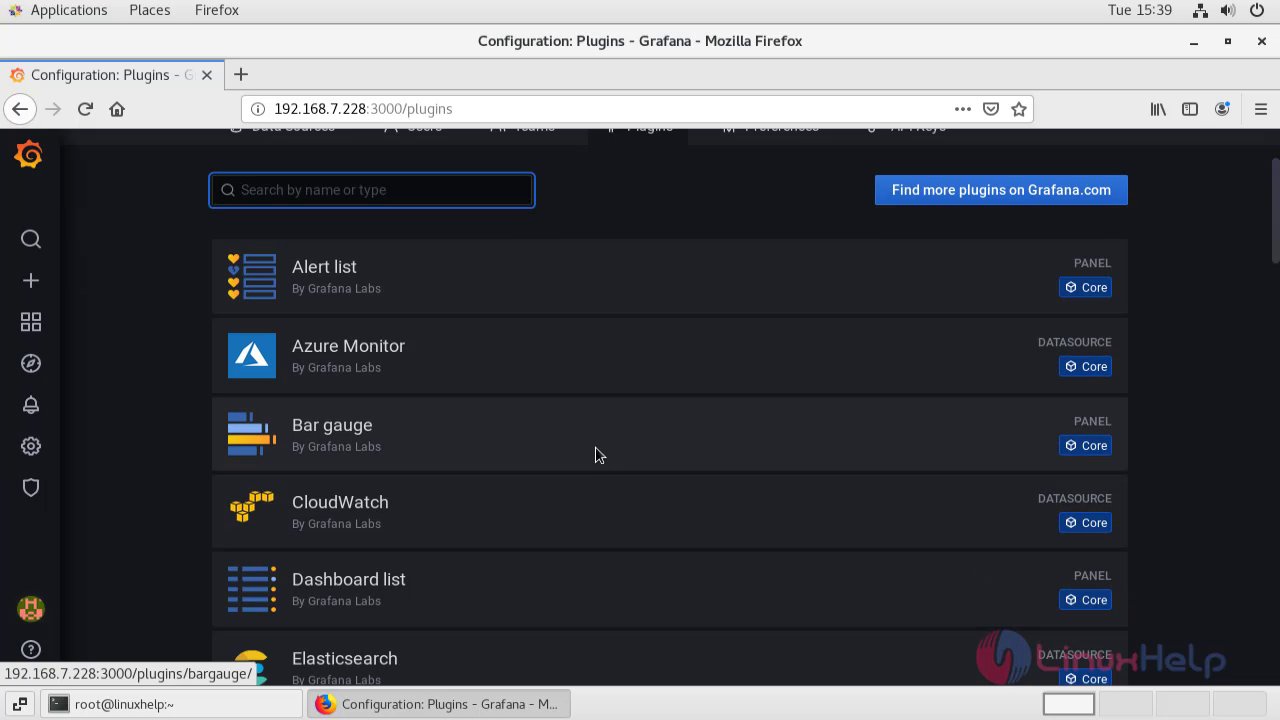Open page actions three-dot menu
The width and height of the screenshot is (1280, 720).
pyautogui.click(x=962, y=109)
